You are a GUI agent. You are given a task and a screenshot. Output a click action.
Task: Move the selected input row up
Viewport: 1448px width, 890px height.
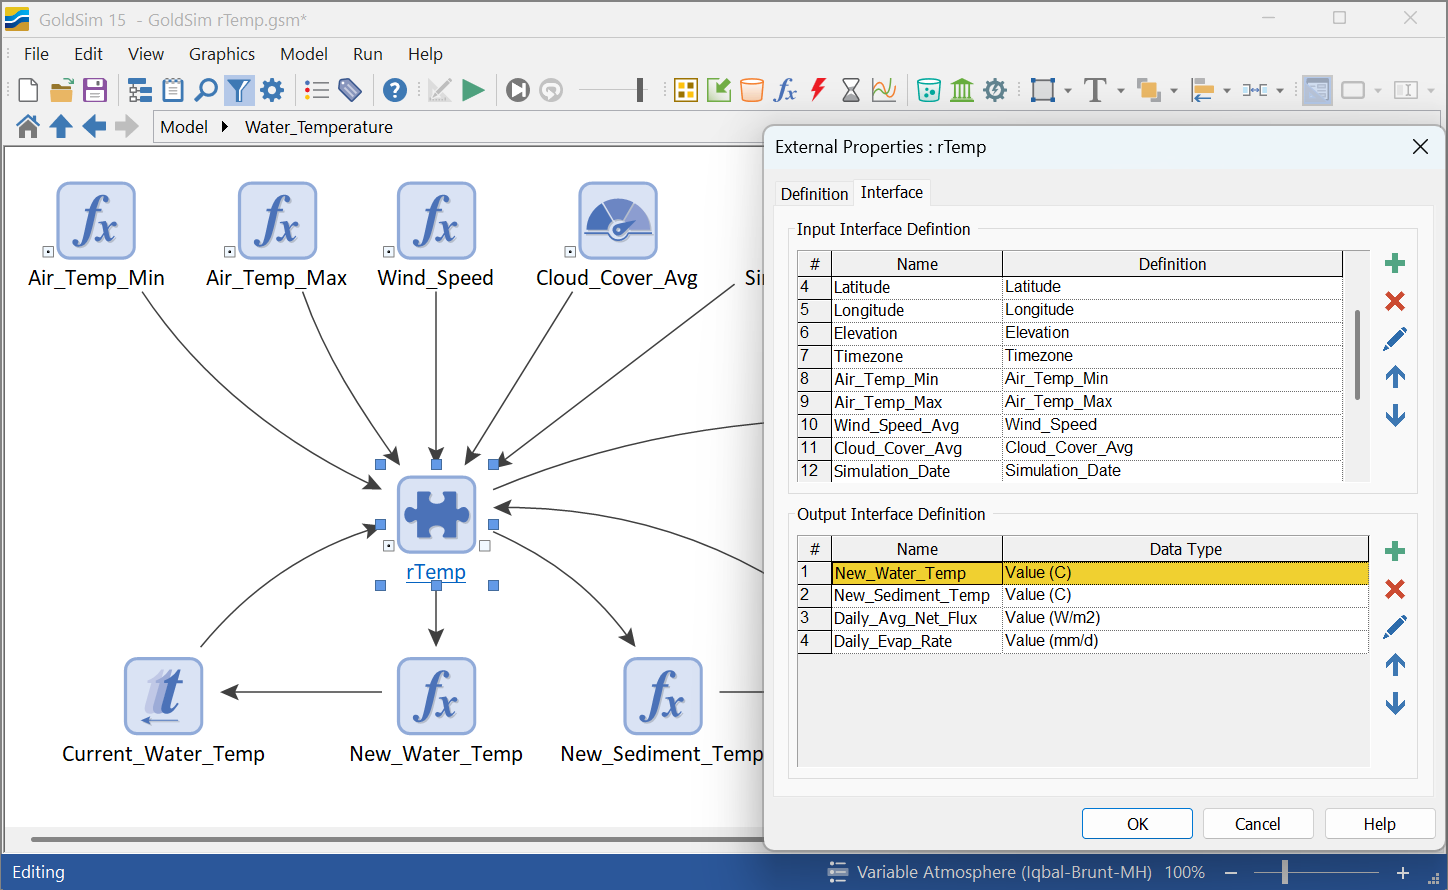pos(1395,377)
